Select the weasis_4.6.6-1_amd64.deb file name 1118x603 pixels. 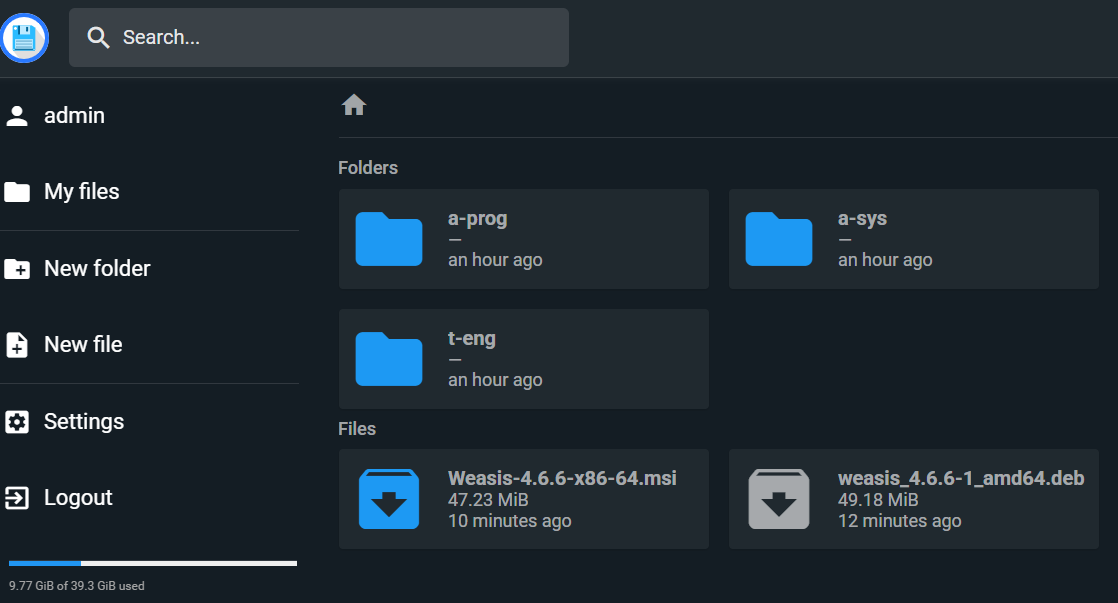tap(960, 478)
